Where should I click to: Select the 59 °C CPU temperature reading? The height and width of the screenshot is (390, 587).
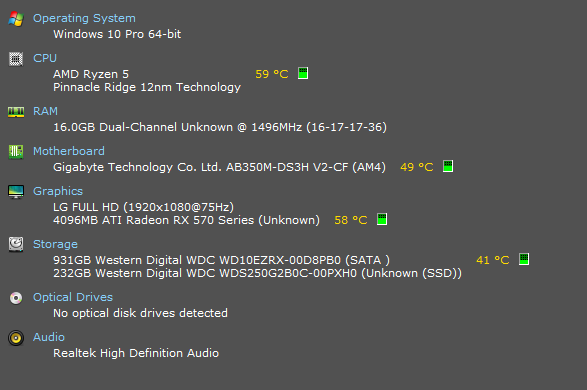pyautogui.click(x=272, y=74)
